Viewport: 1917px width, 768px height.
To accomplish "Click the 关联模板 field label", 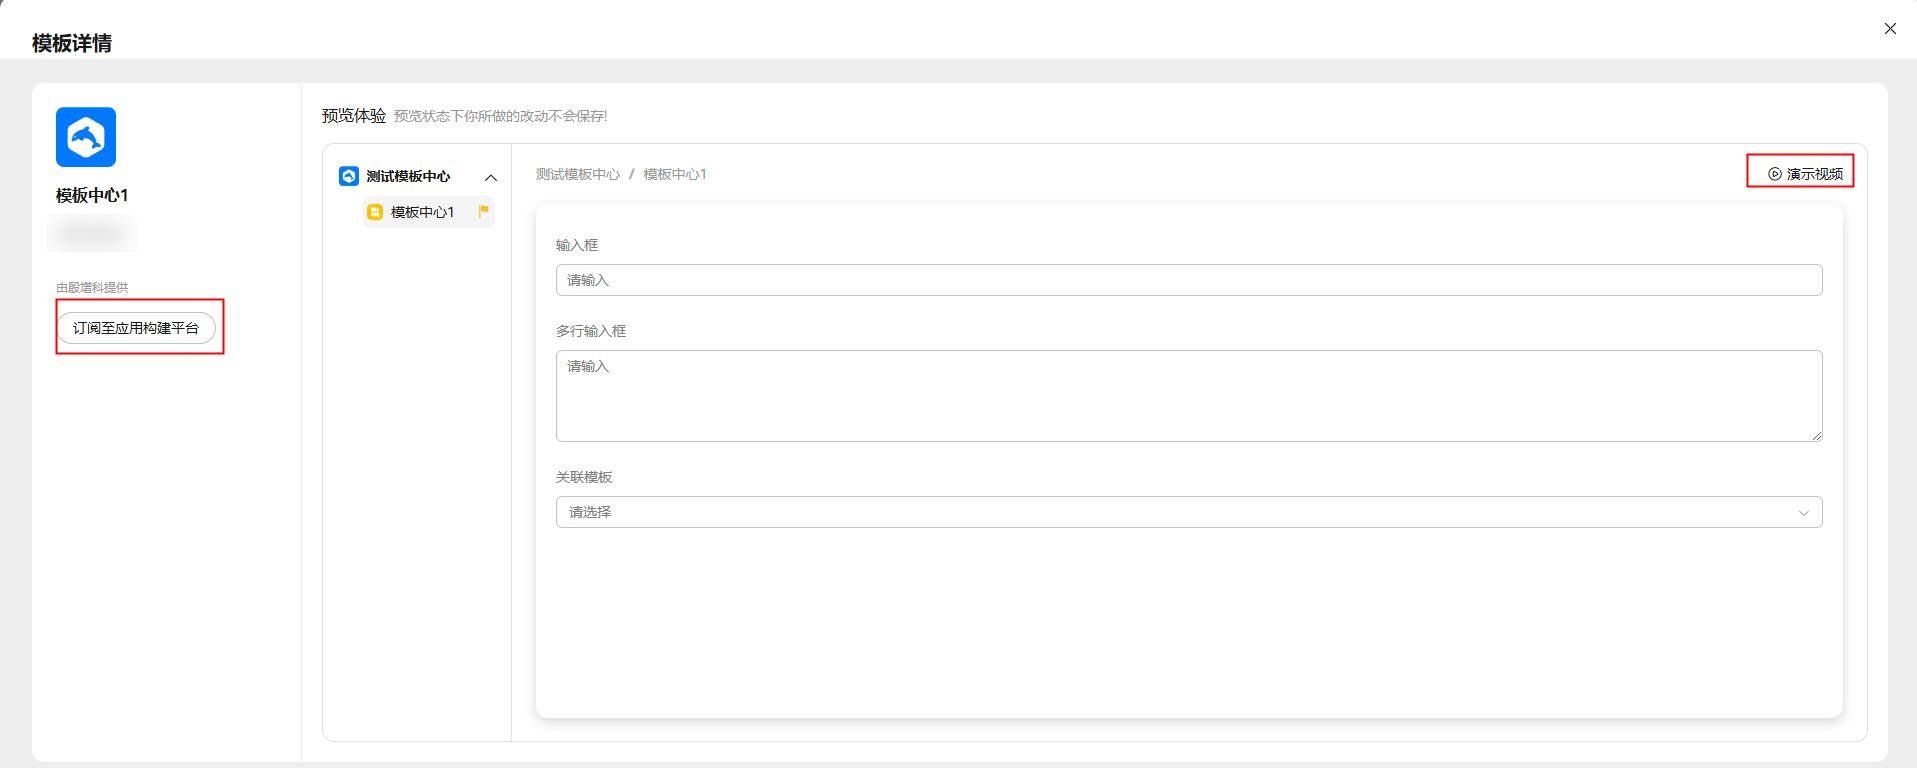I will pyautogui.click(x=584, y=477).
